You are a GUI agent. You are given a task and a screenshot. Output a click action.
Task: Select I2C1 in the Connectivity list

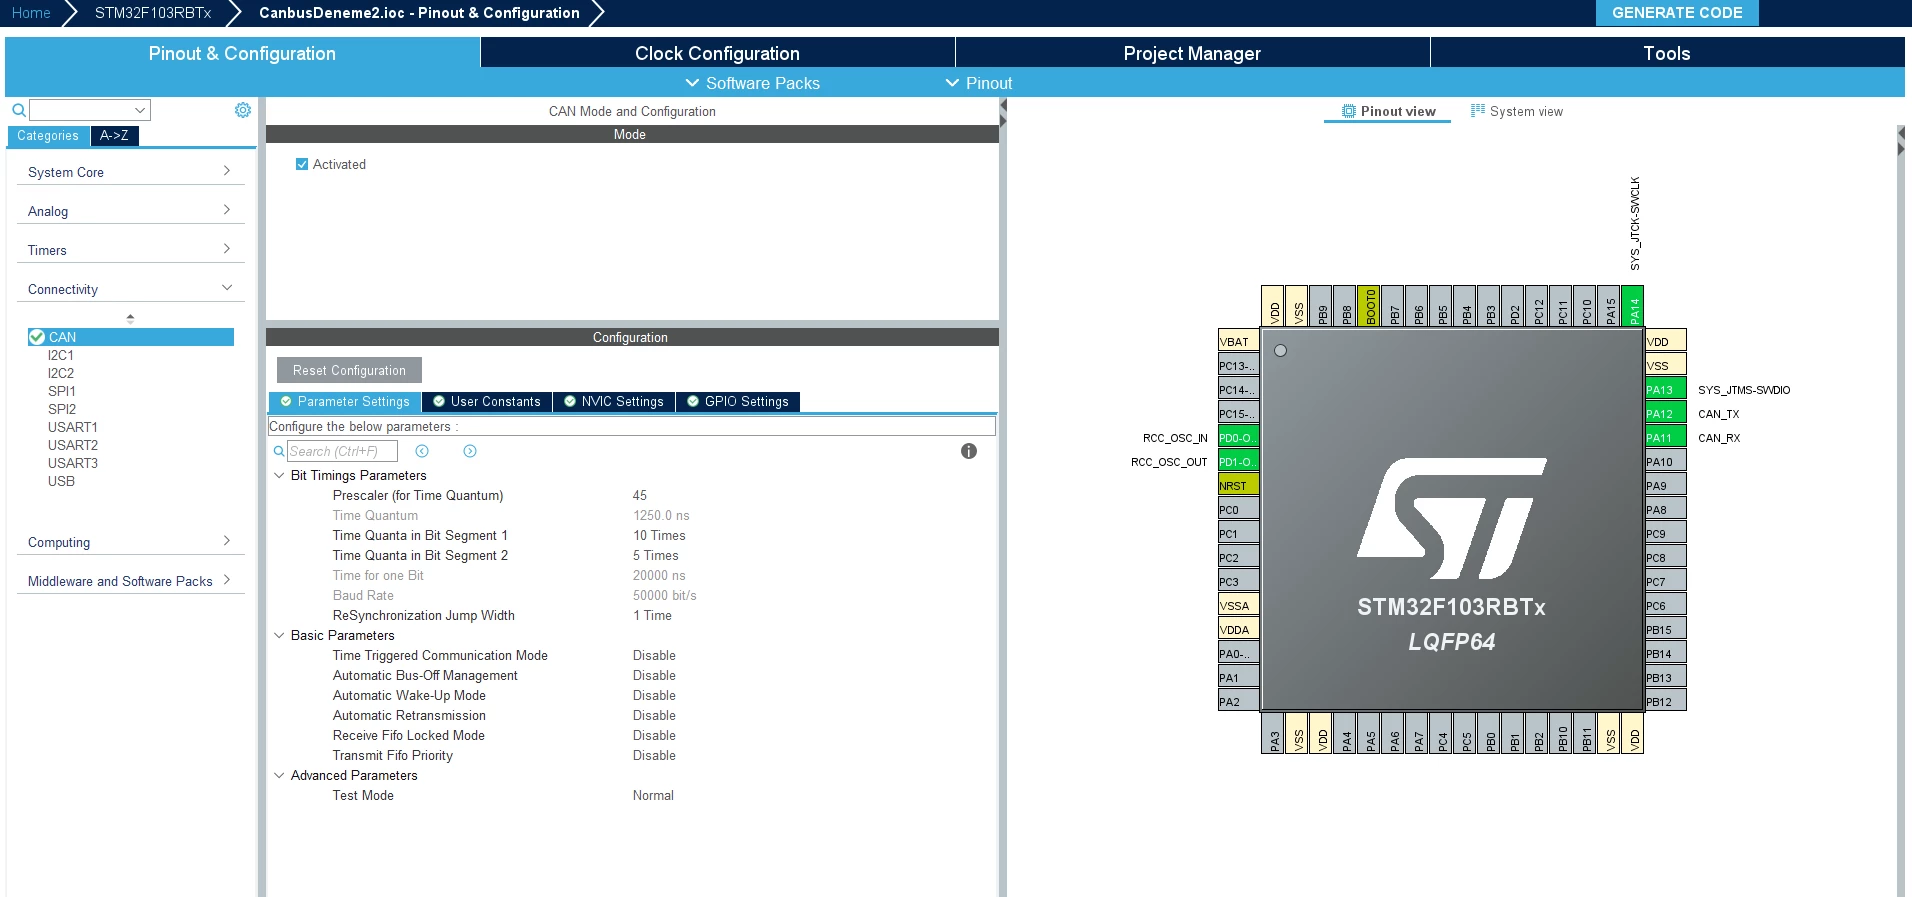pyautogui.click(x=61, y=355)
